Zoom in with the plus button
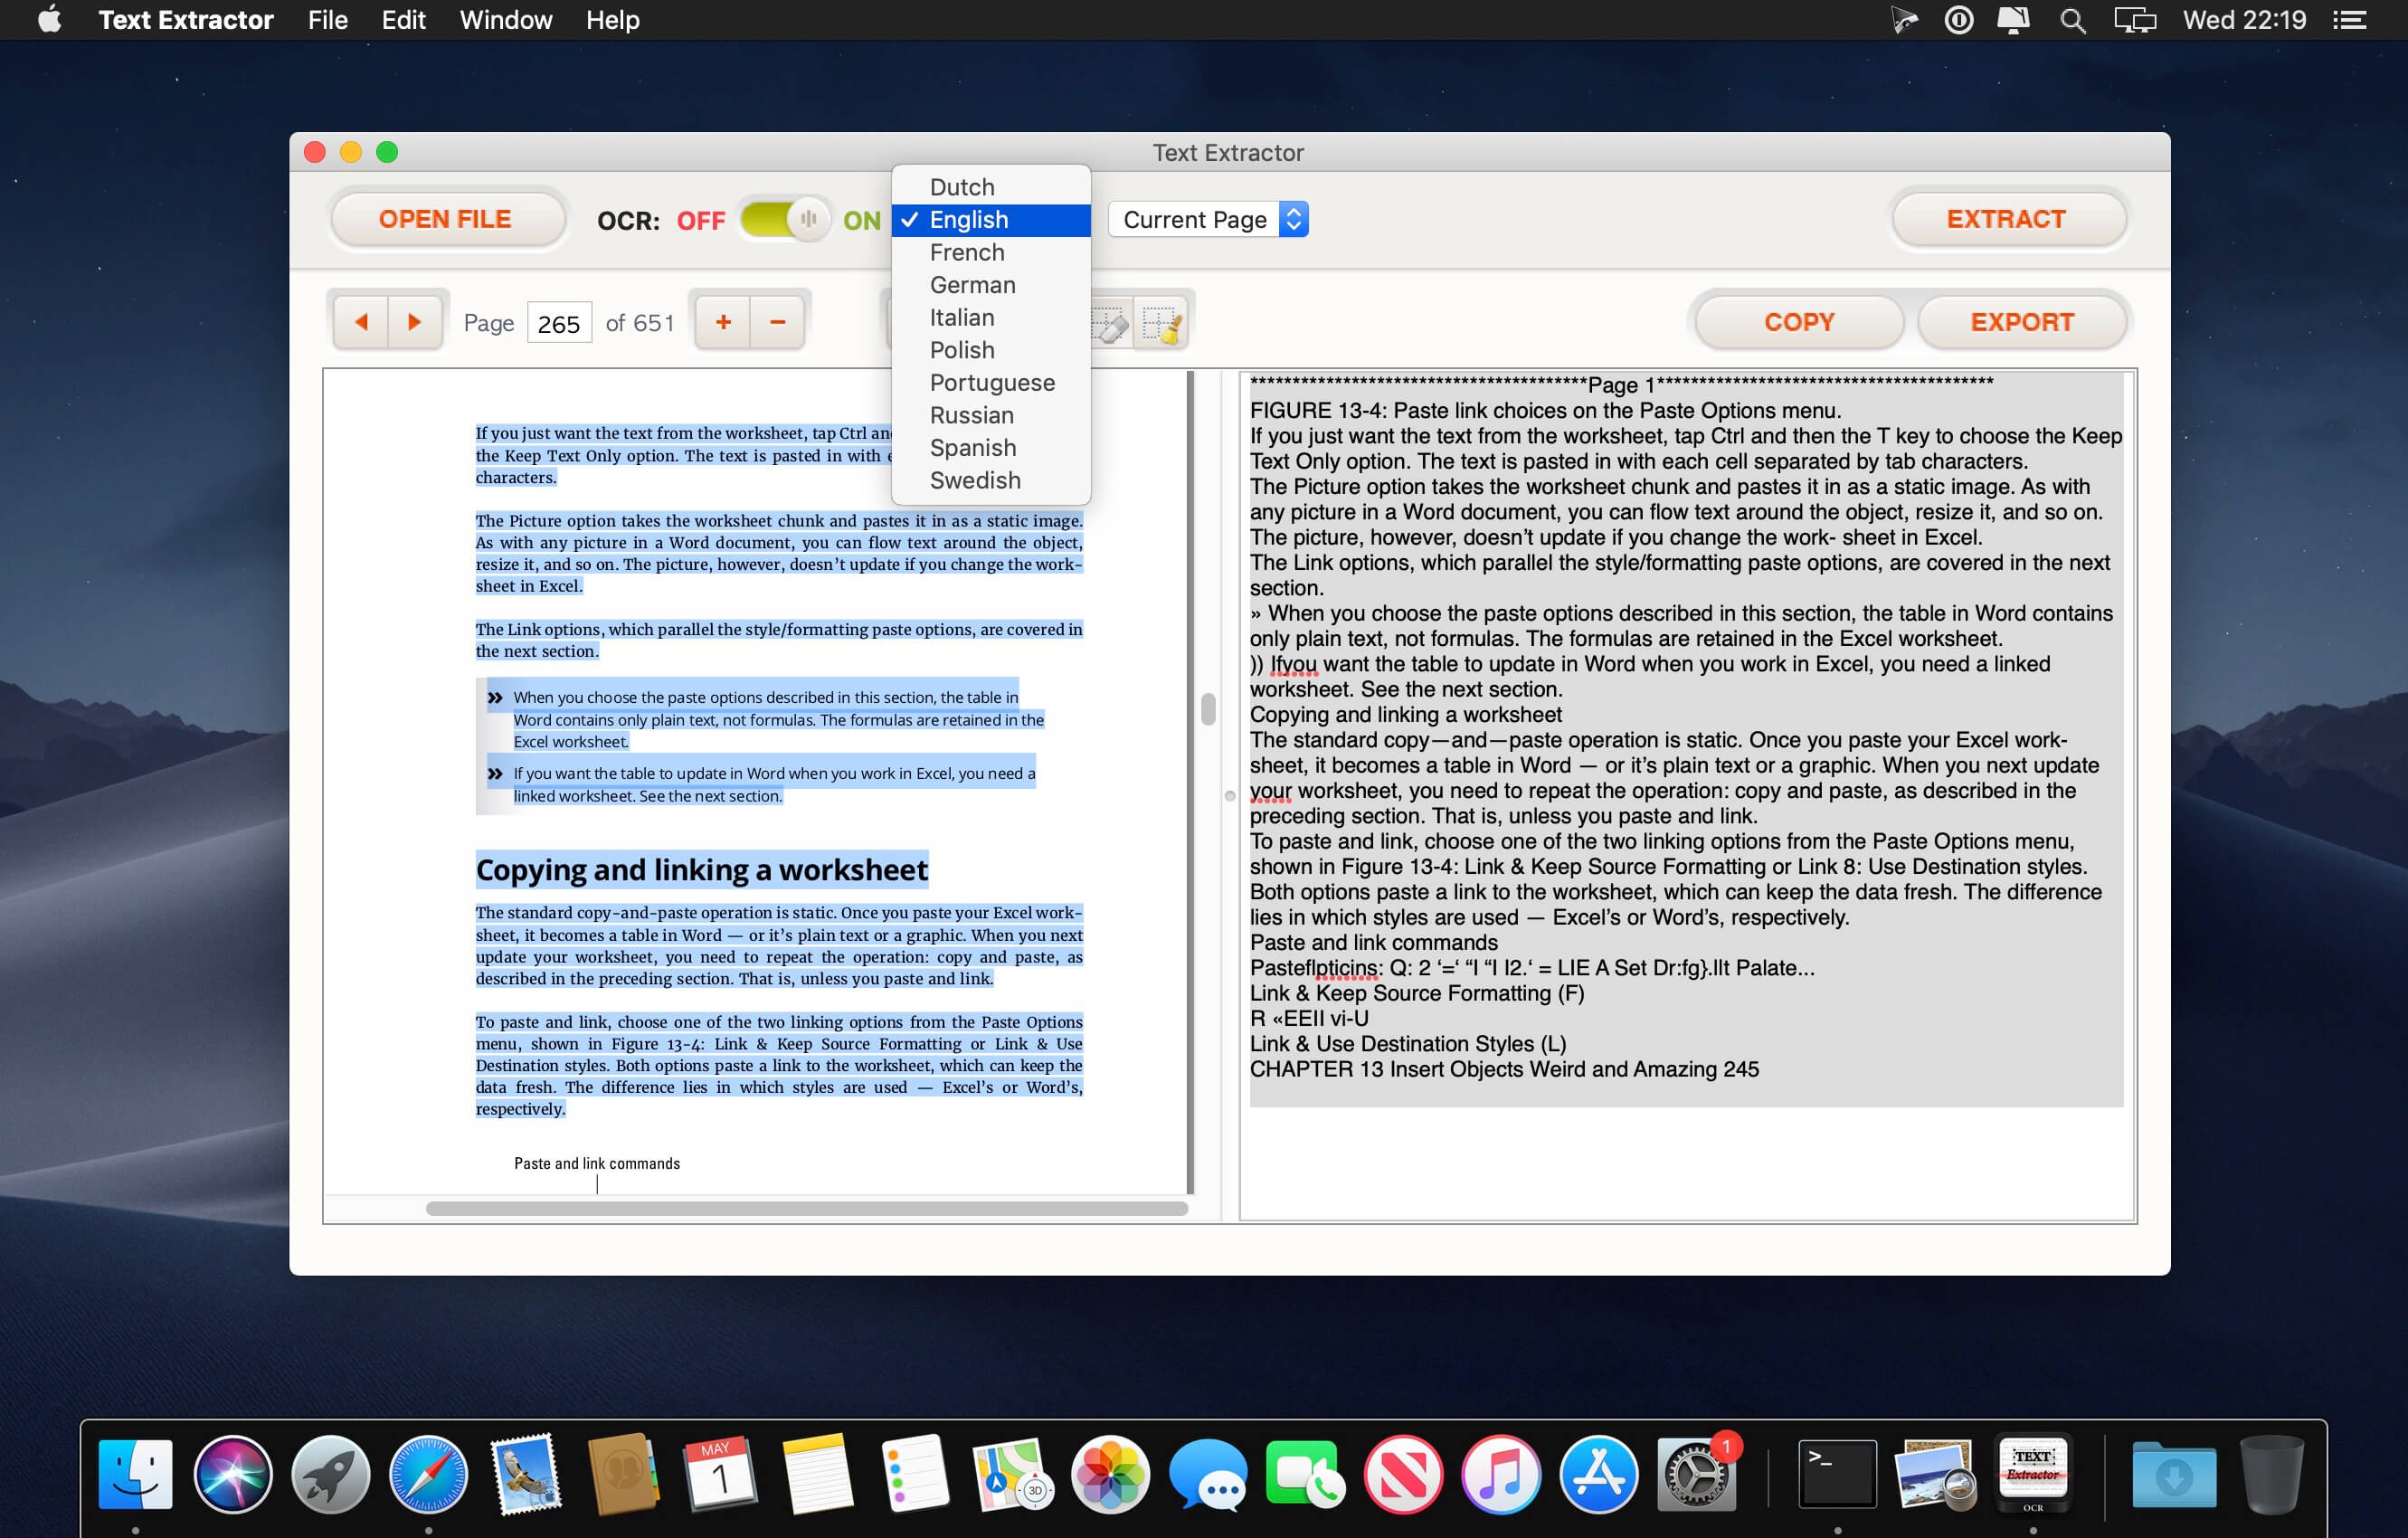 [x=723, y=322]
